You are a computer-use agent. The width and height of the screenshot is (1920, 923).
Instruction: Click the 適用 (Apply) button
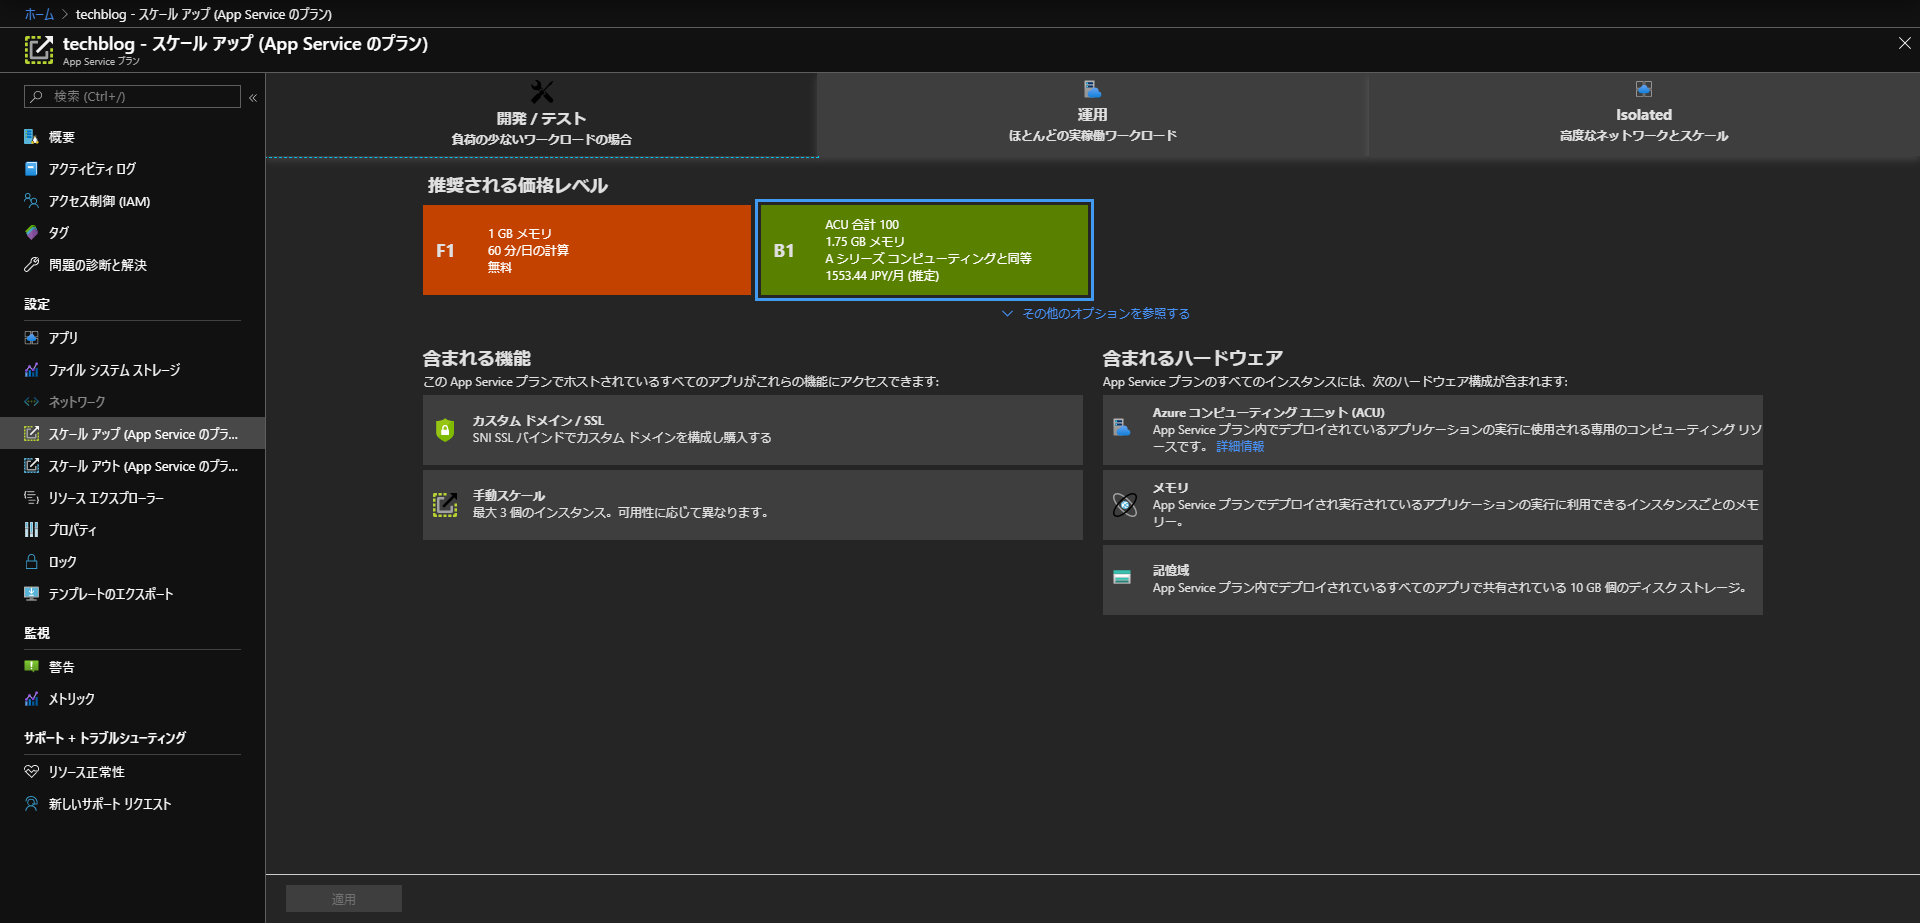tap(343, 899)
